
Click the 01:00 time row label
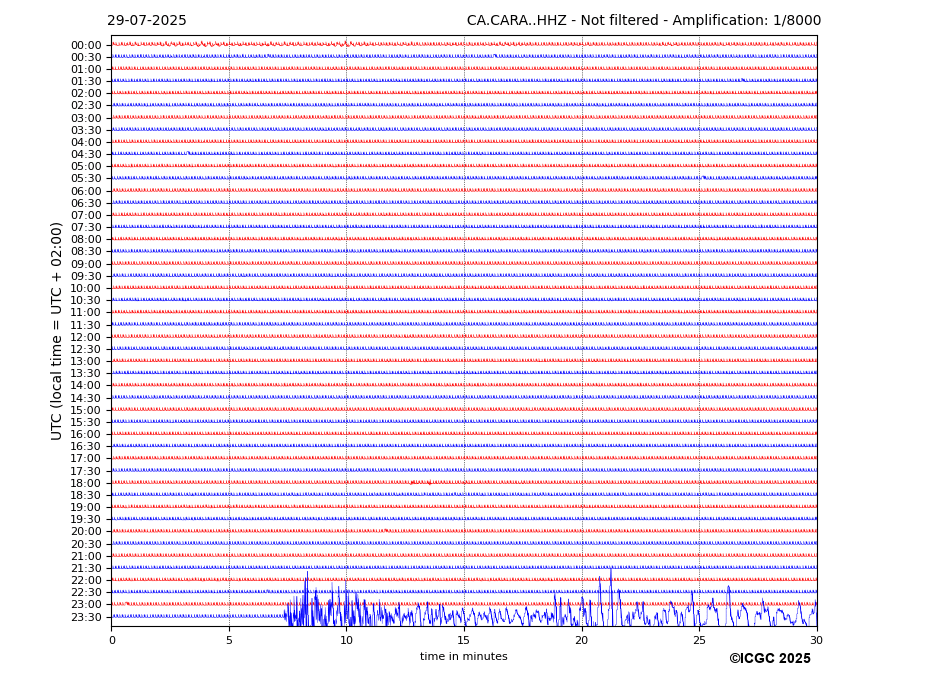click(x=86, y=69)
